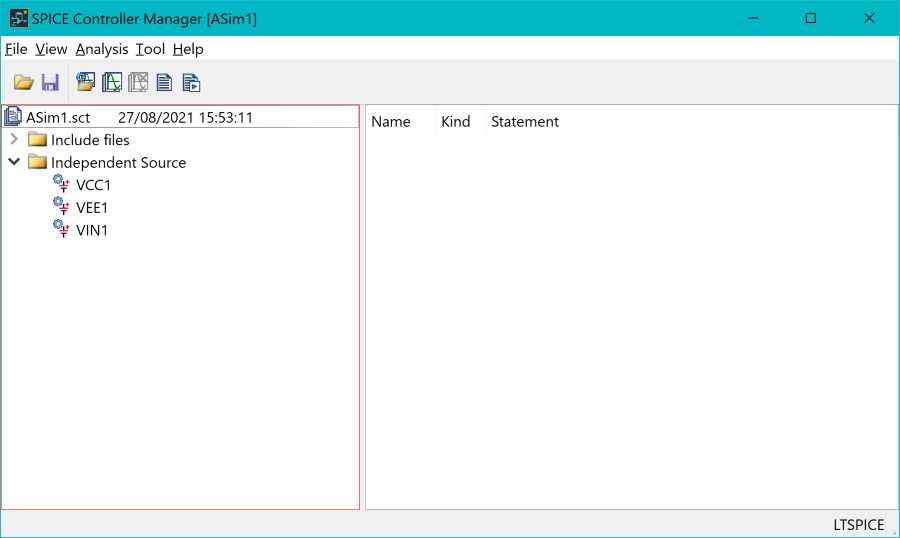This screenshot has height=538, width=900.
Task: Click the plain text document toolbar icon
Action: point(164,83)
